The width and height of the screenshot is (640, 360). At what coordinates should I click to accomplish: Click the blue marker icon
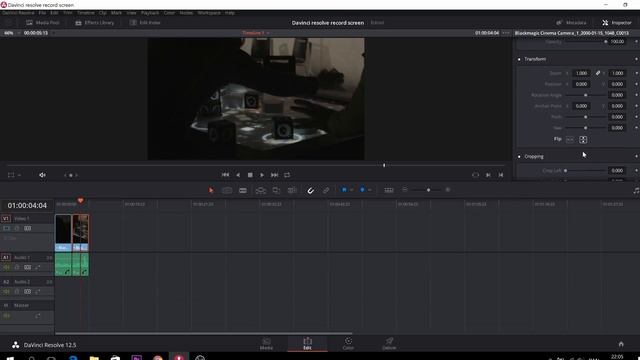coord(362,190)
